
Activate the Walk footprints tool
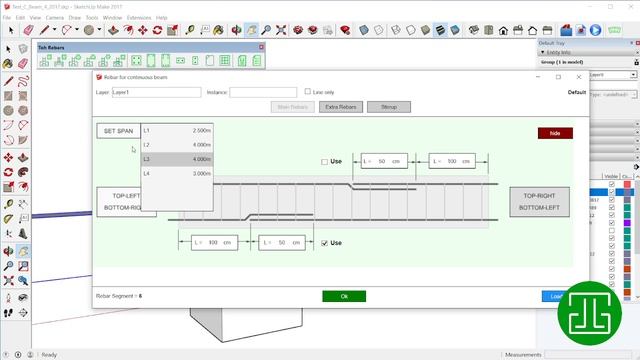pyautogui.click(x=8, y=313)
